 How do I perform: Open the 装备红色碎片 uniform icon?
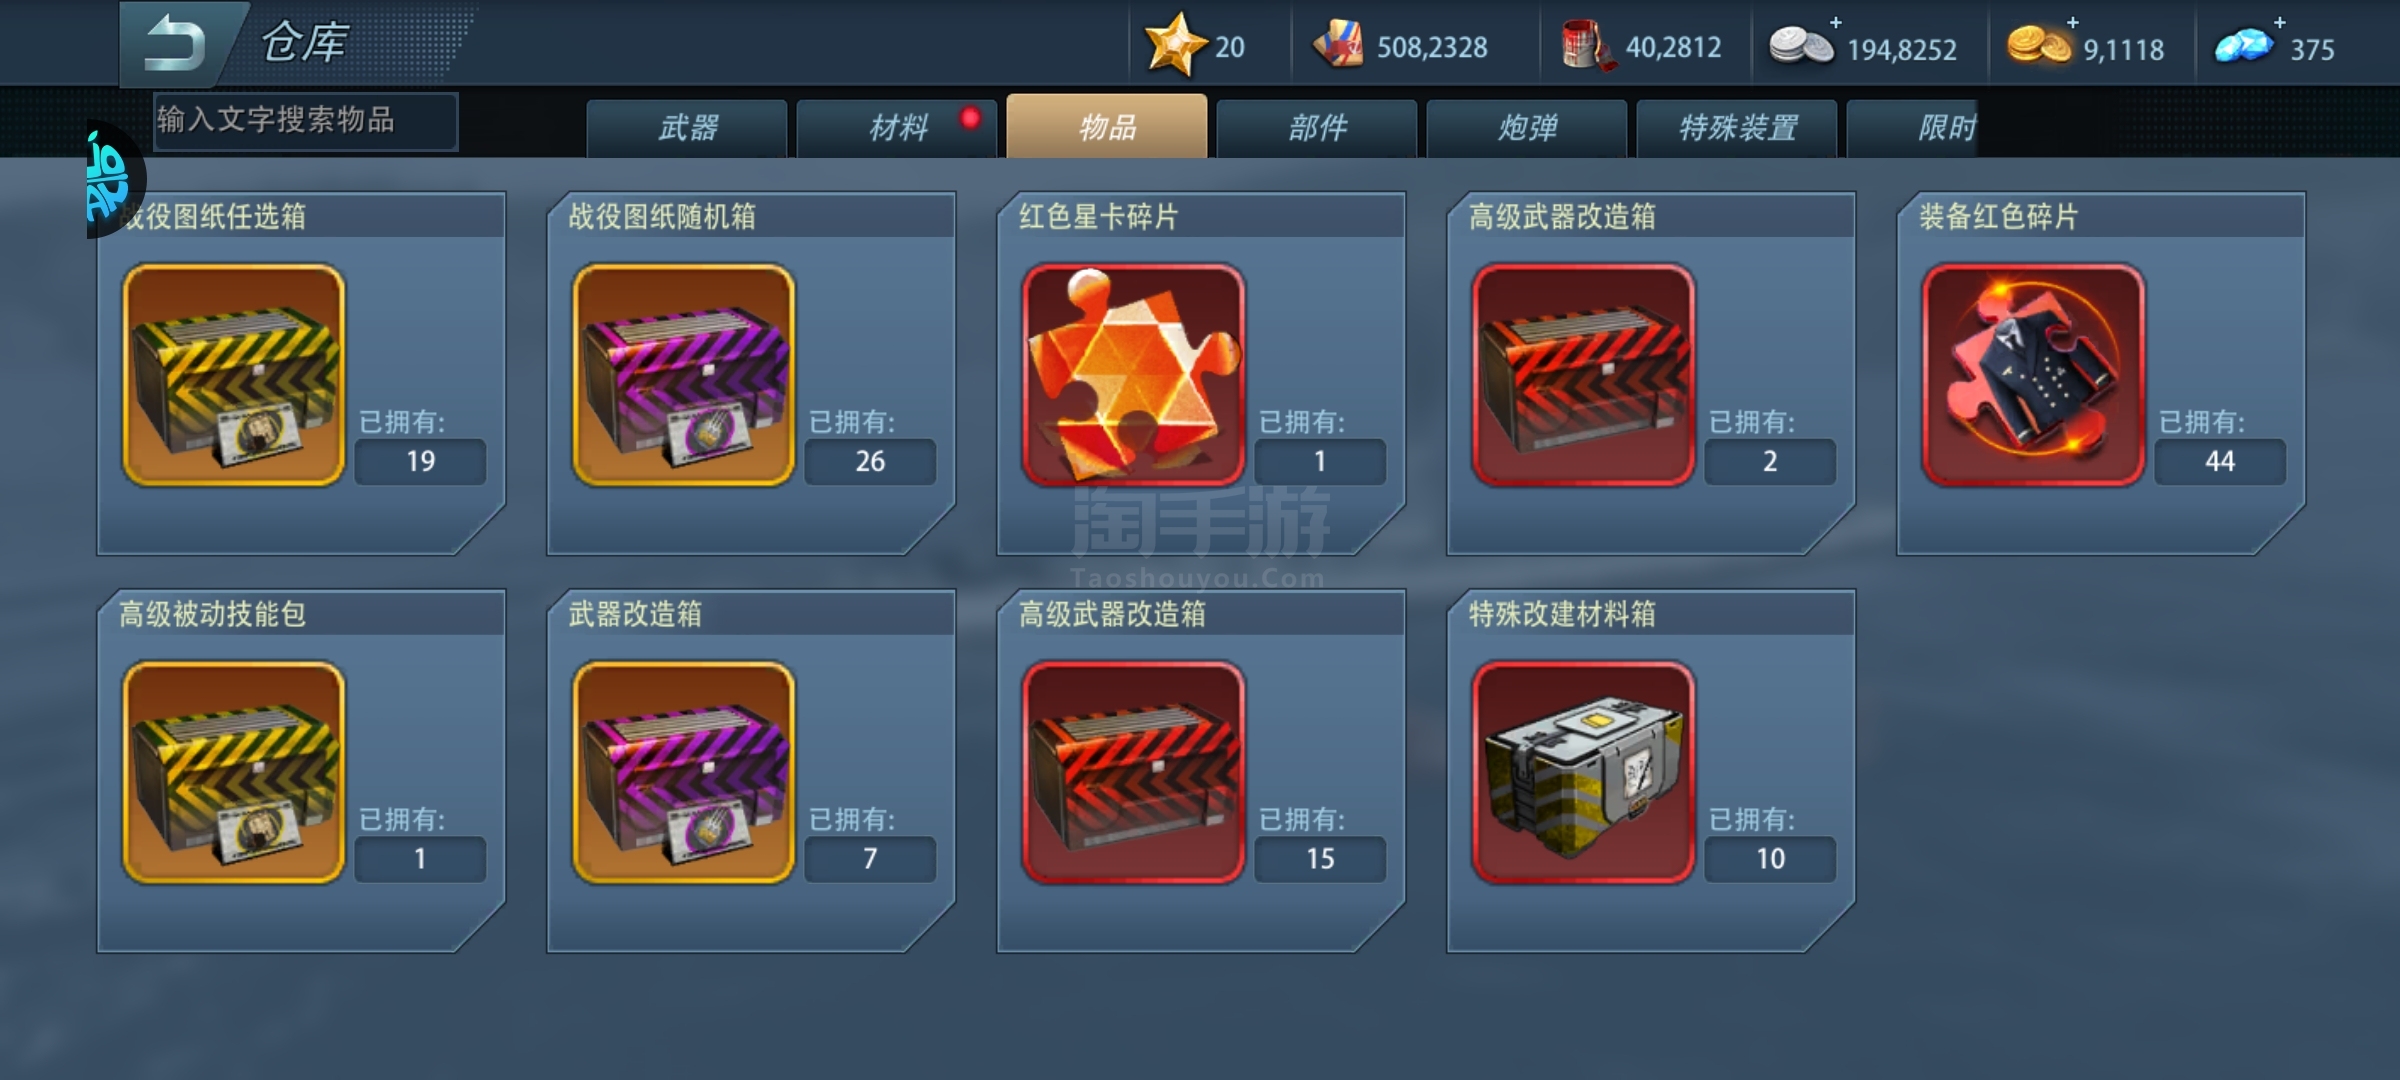click(2034, 375)
